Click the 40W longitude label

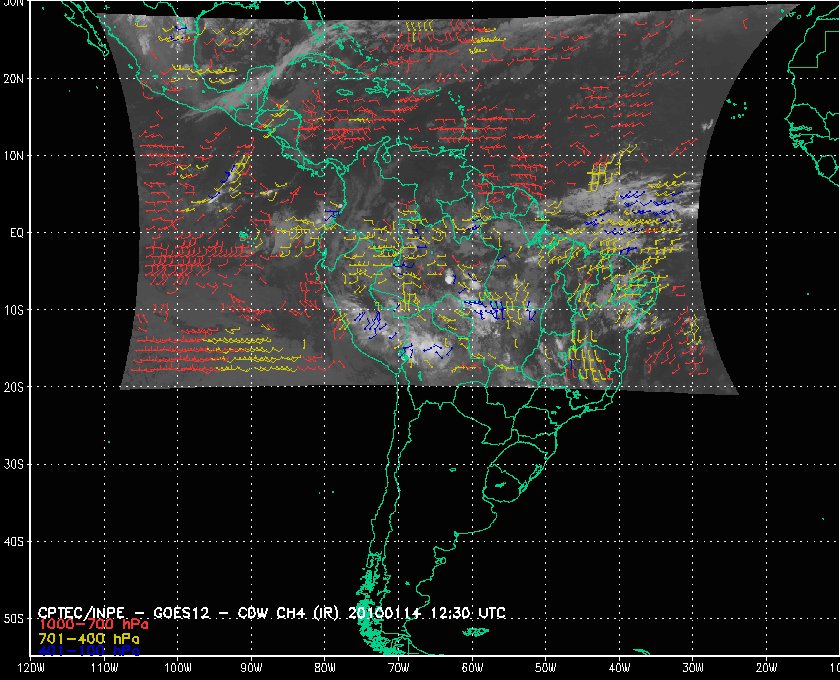[x=619, y=667]
